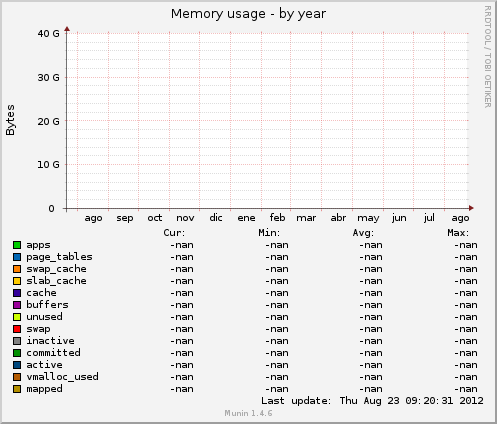Click the dark purple cache legend swatch
The width and height of the screenshot is (497, 424).
(x=17, y=293)
